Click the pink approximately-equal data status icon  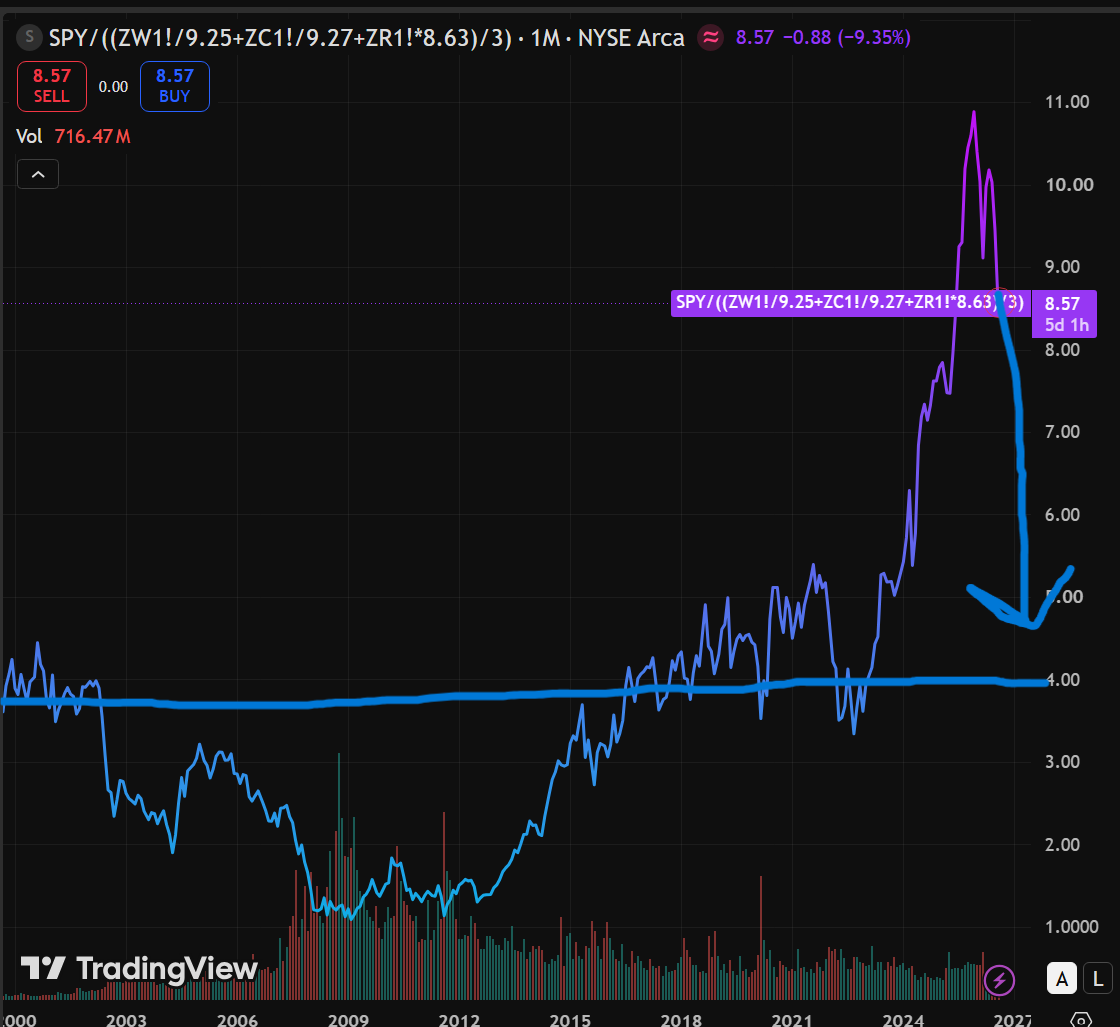pyautogui.click(x=711, y=37)
